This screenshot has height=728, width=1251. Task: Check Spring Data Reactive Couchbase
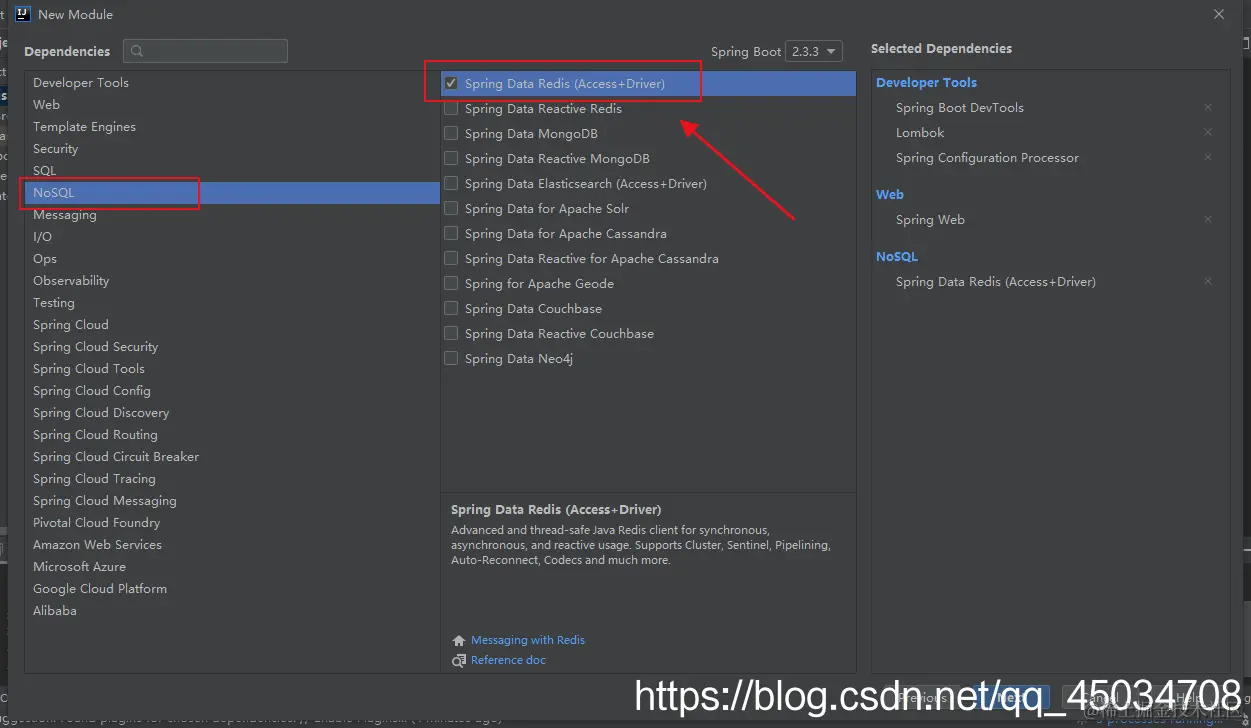[x=451, y=333]
